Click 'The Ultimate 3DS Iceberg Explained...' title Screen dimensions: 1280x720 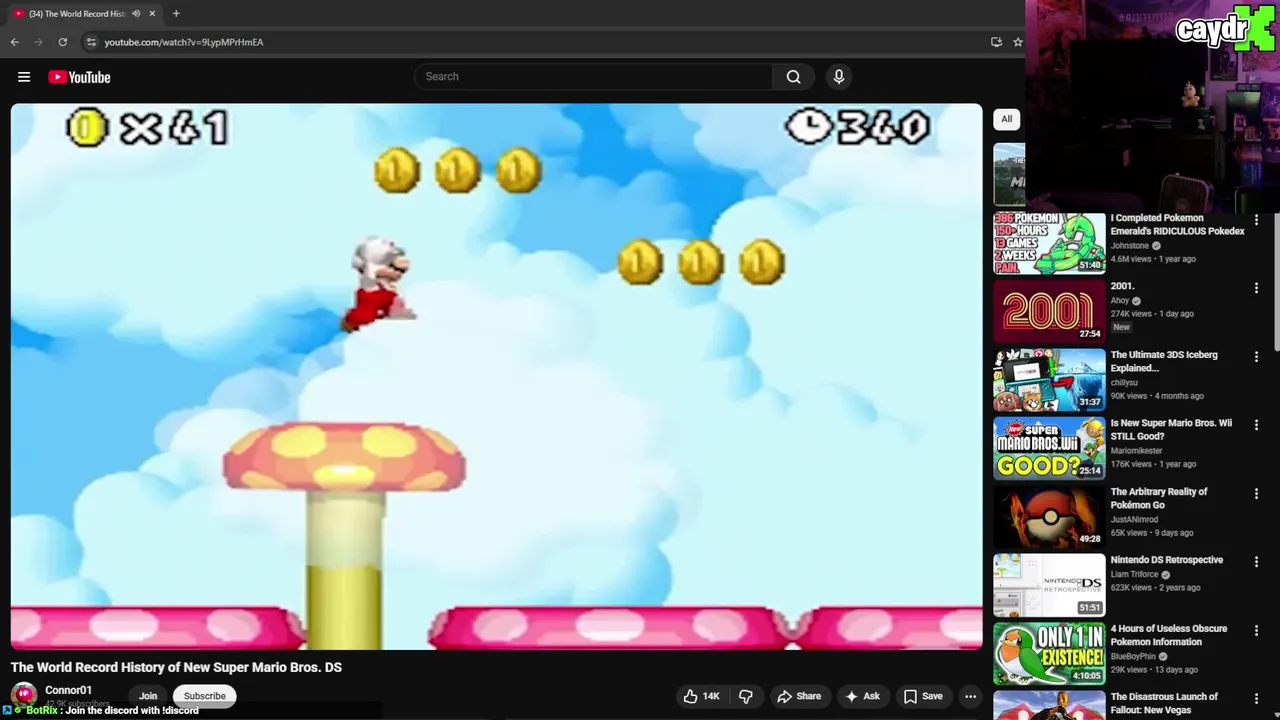point(1164,361)
